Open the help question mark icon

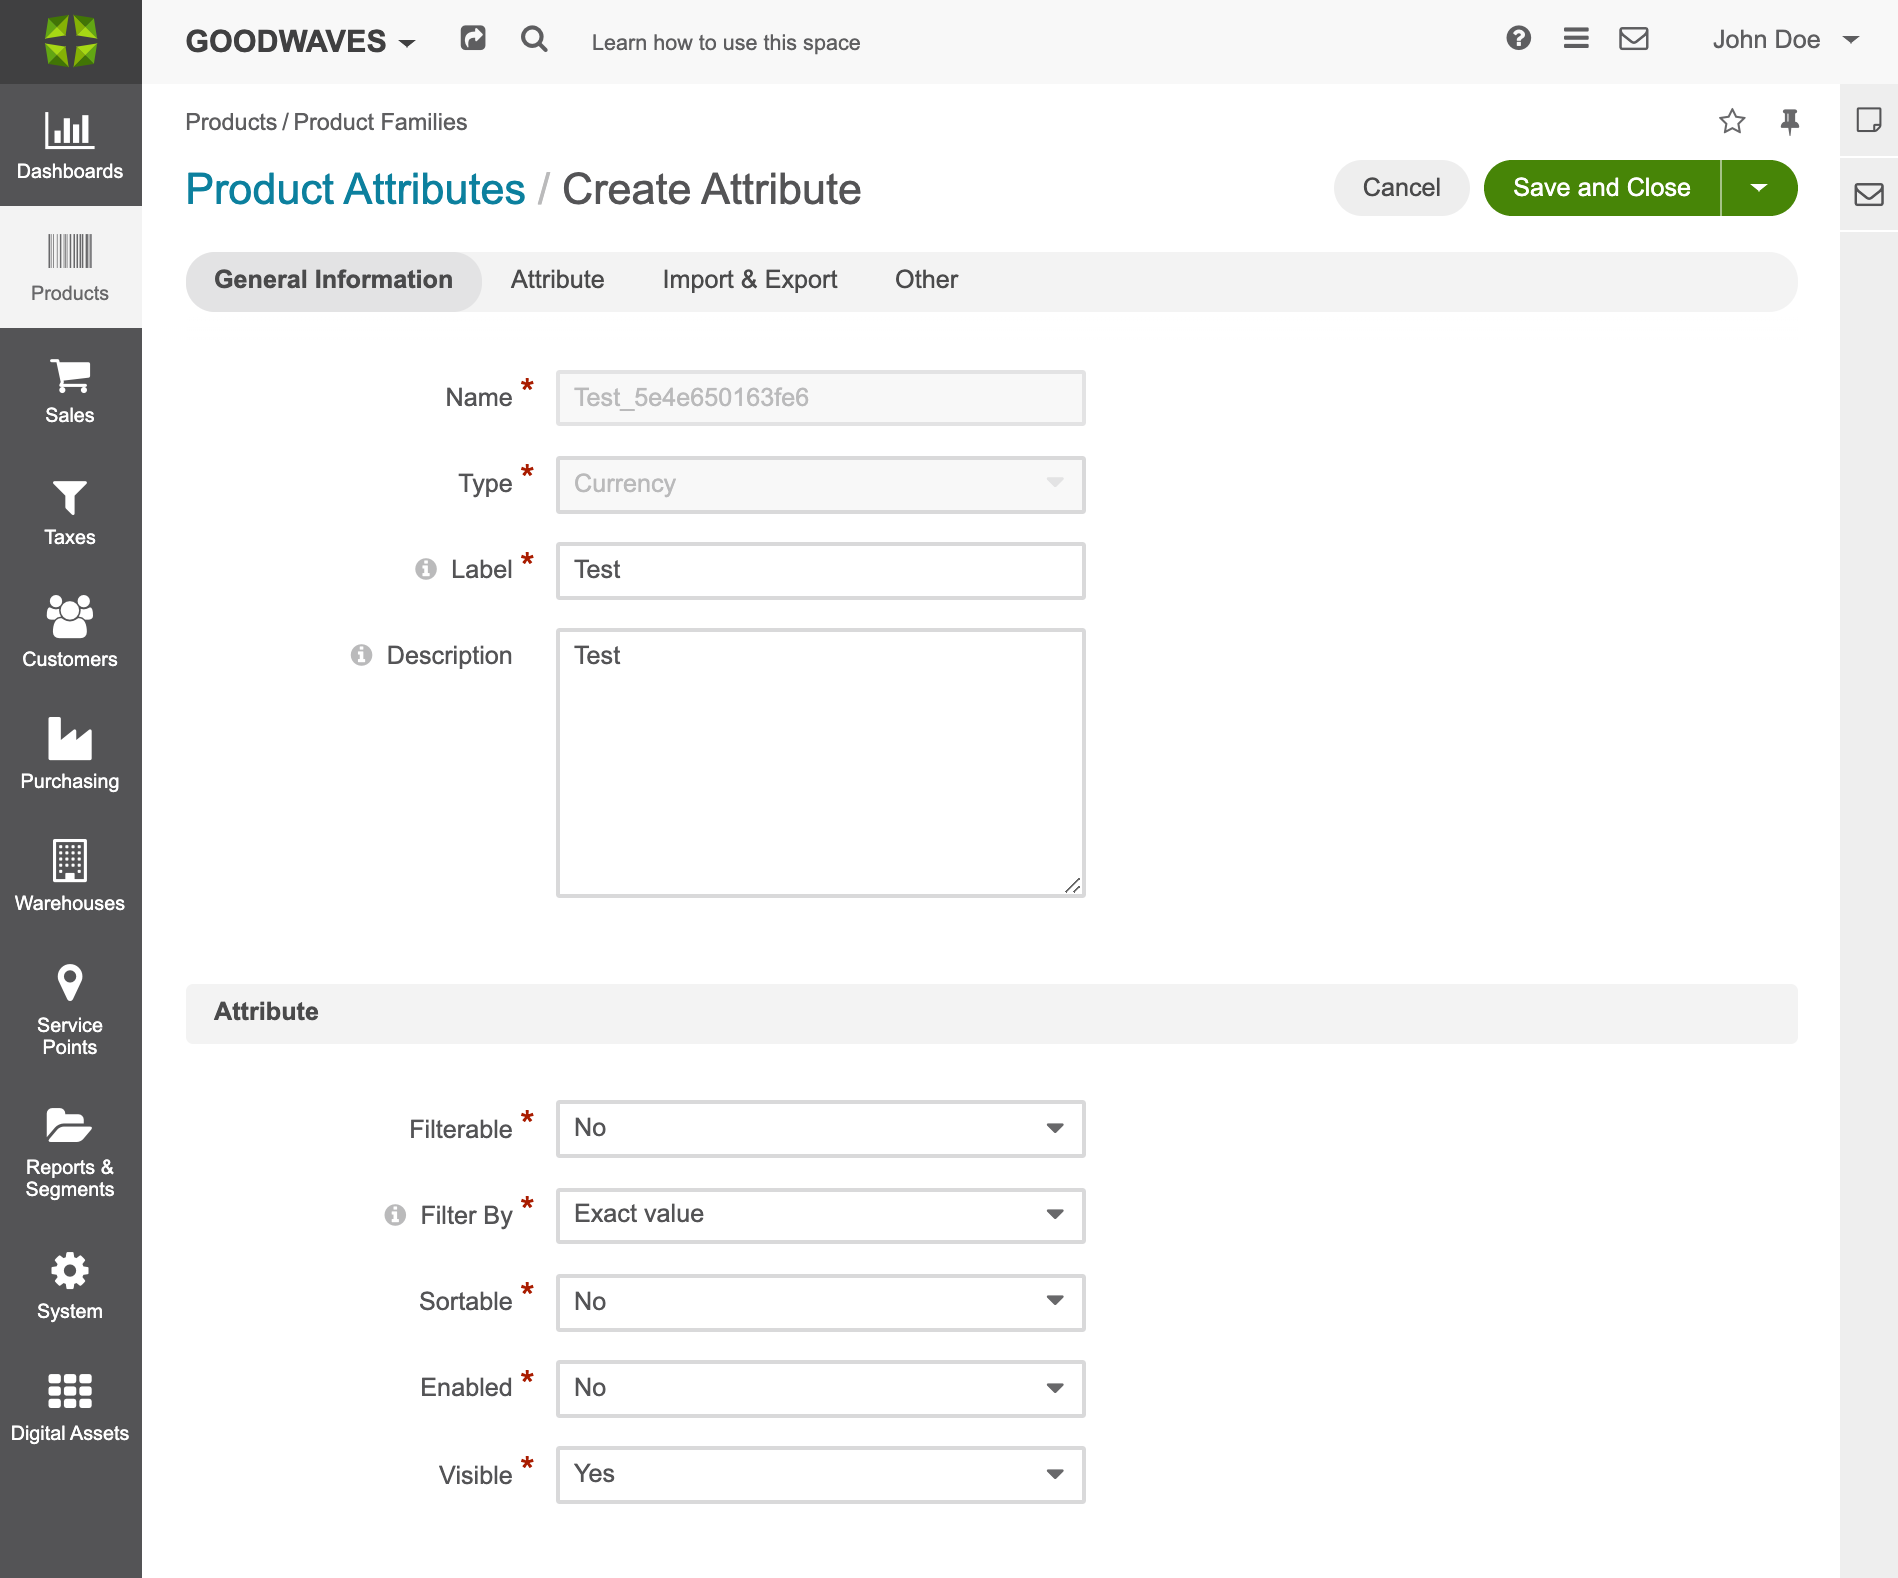[1518, 39]
